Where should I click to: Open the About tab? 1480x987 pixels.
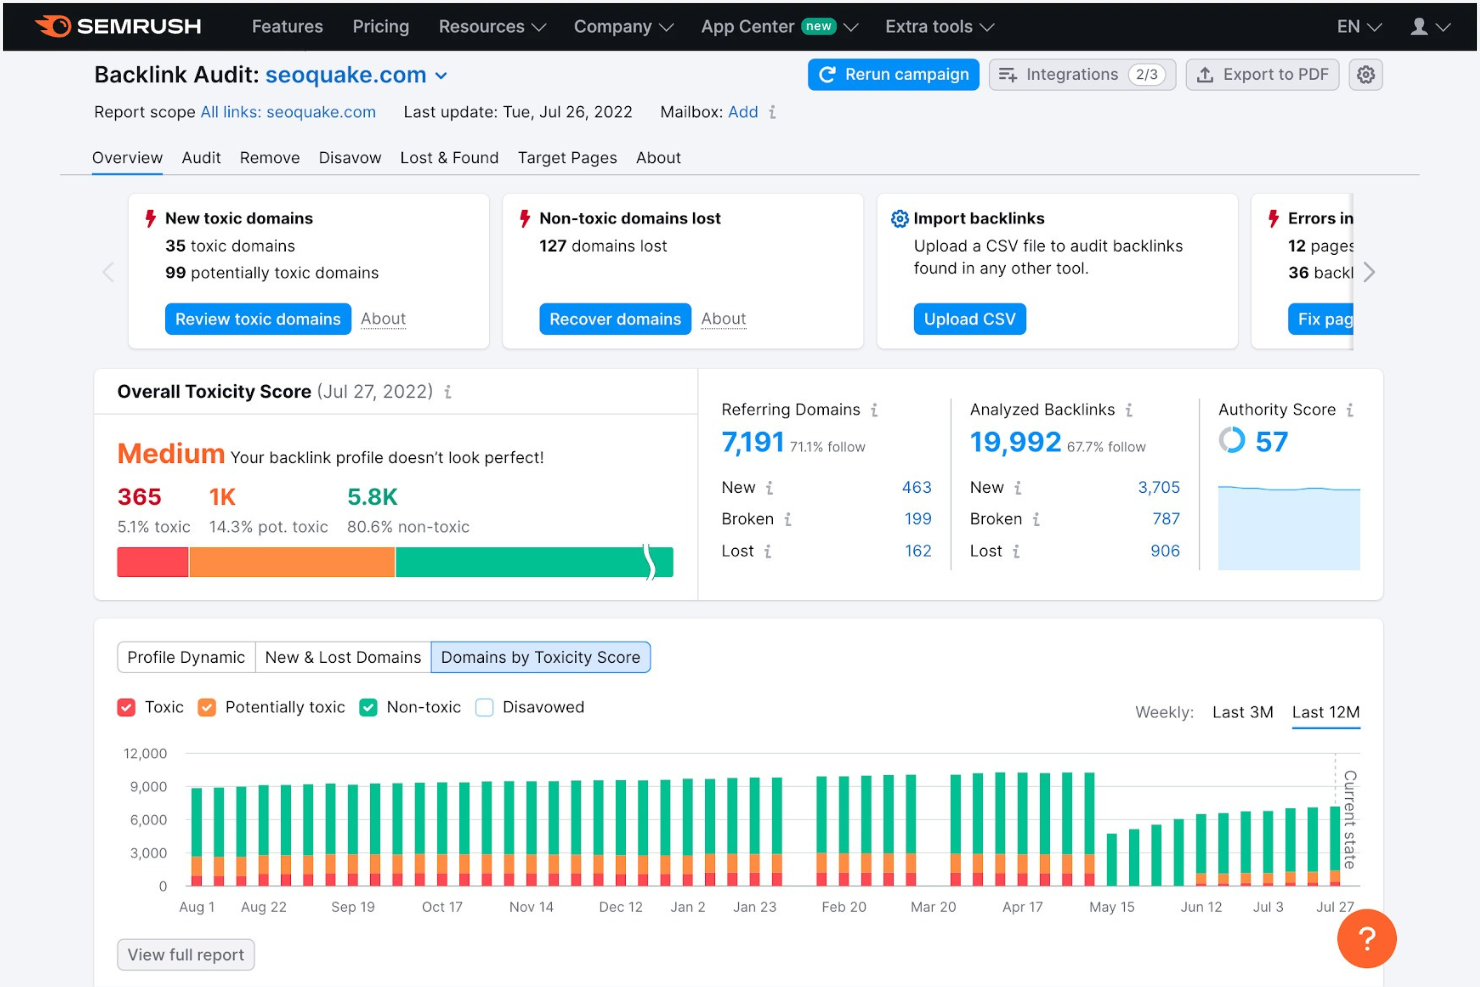pyautogui.click(x=658, y=158)
